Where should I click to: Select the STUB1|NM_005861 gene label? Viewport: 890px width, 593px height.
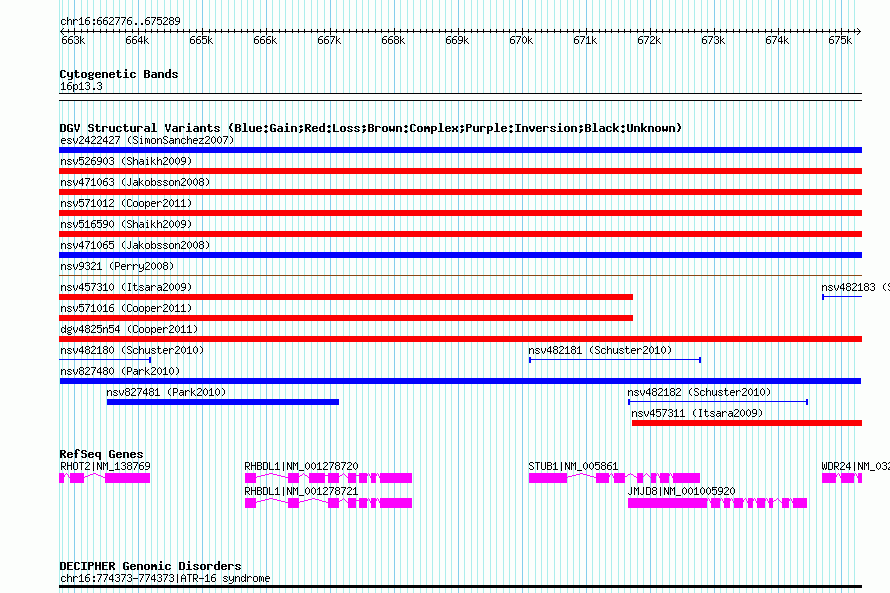tap(573, 466)
